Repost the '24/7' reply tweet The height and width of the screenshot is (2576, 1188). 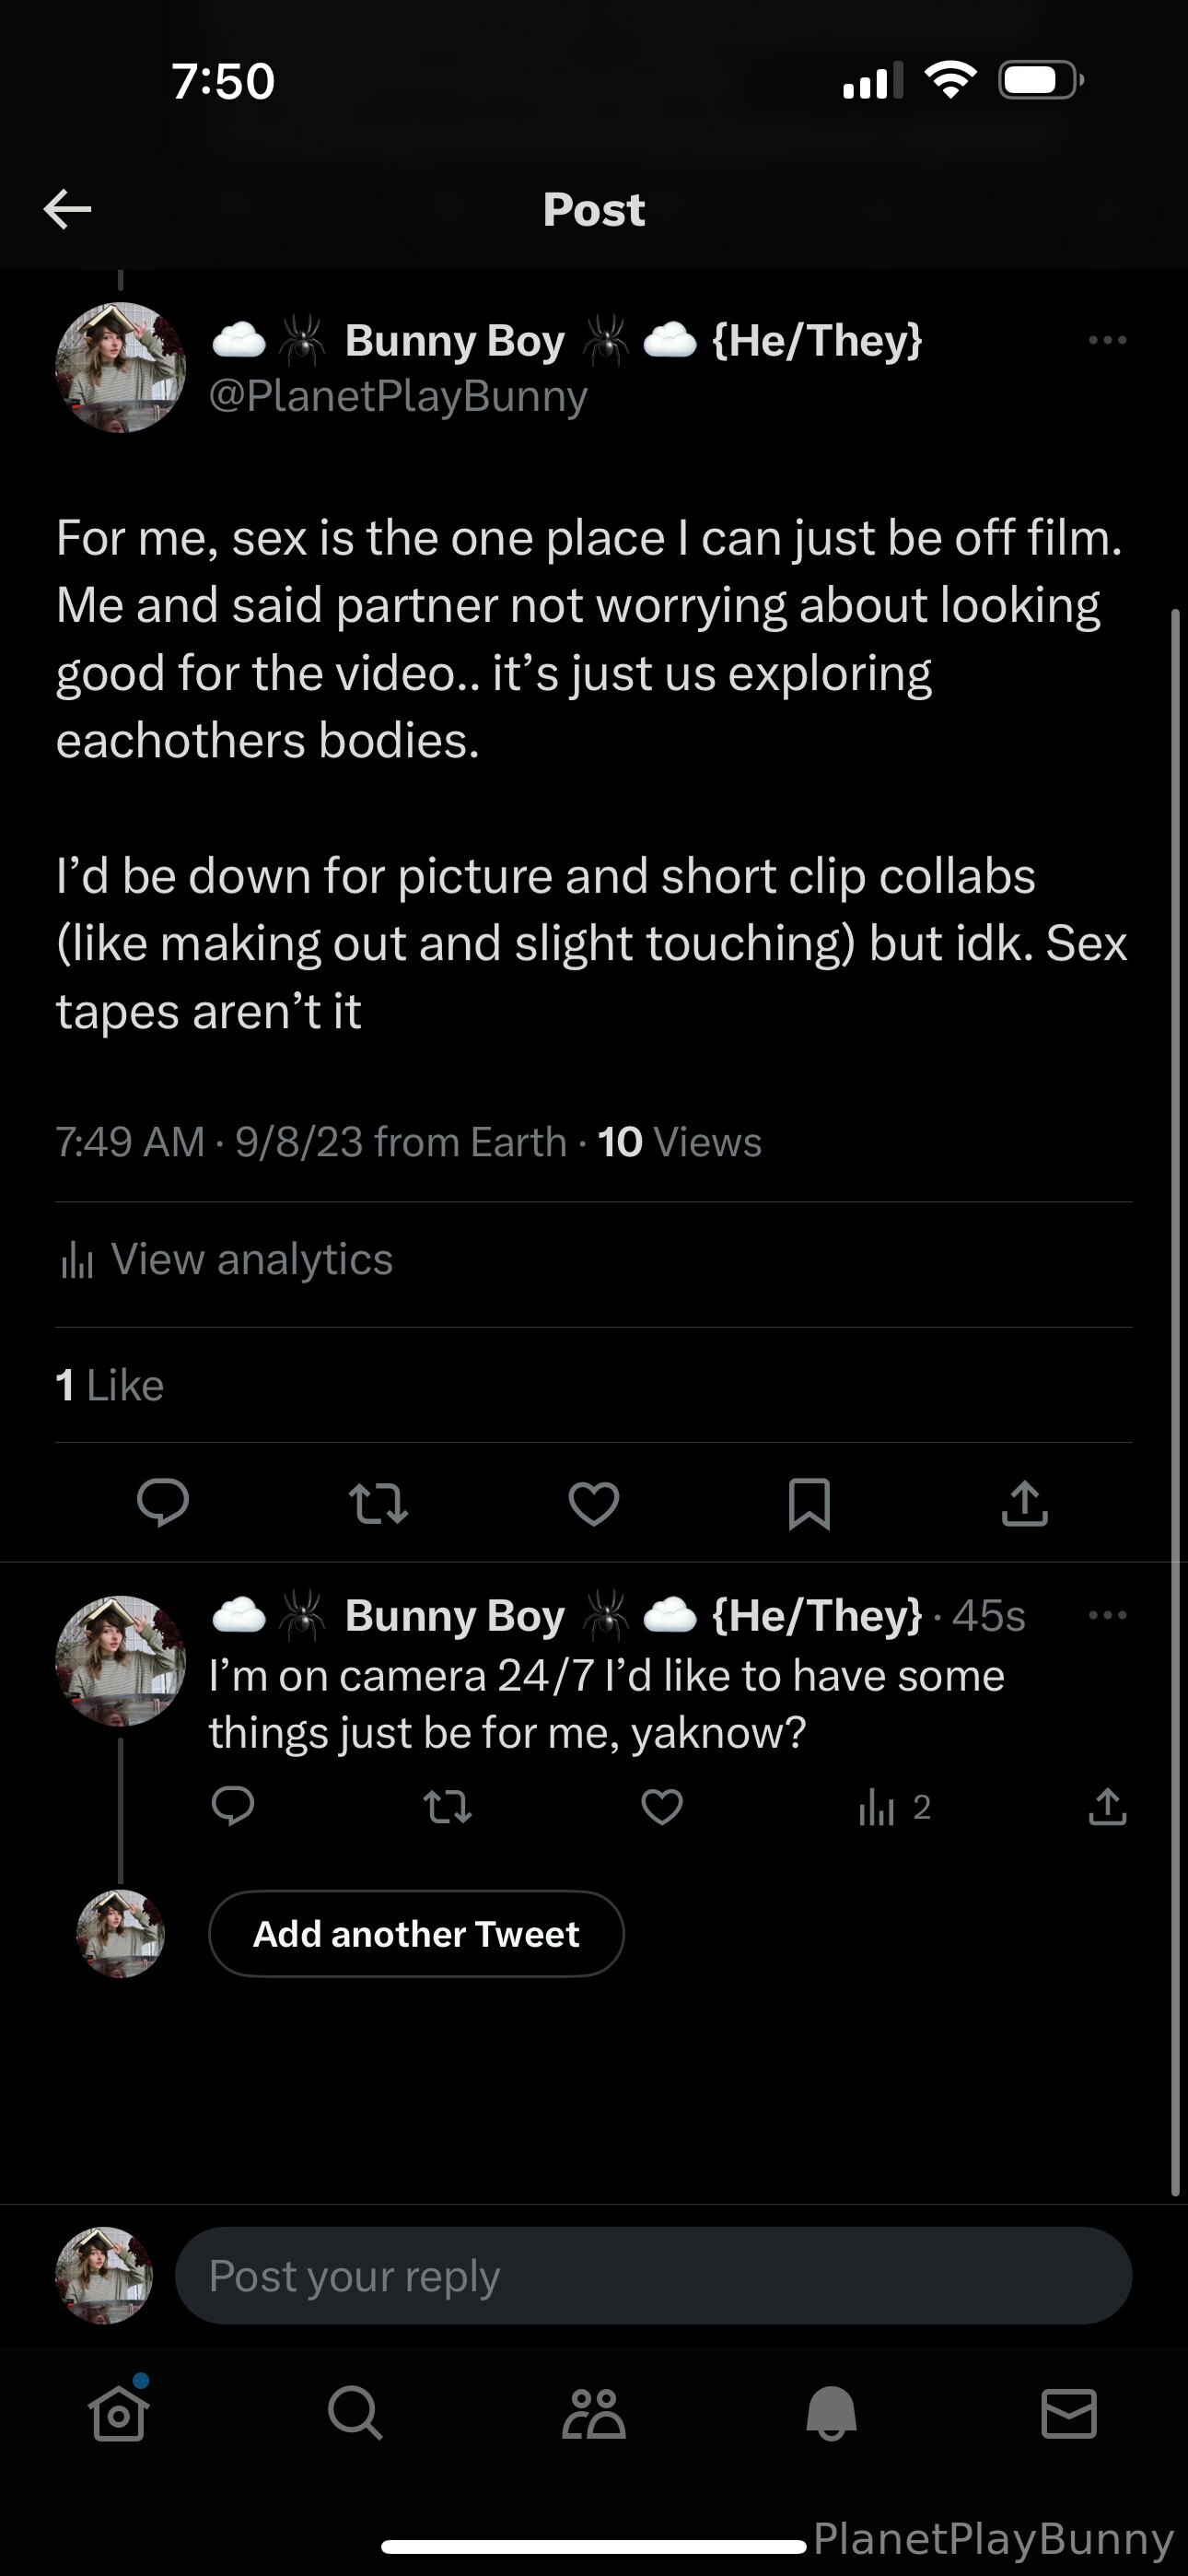(x=447, y=1807)
